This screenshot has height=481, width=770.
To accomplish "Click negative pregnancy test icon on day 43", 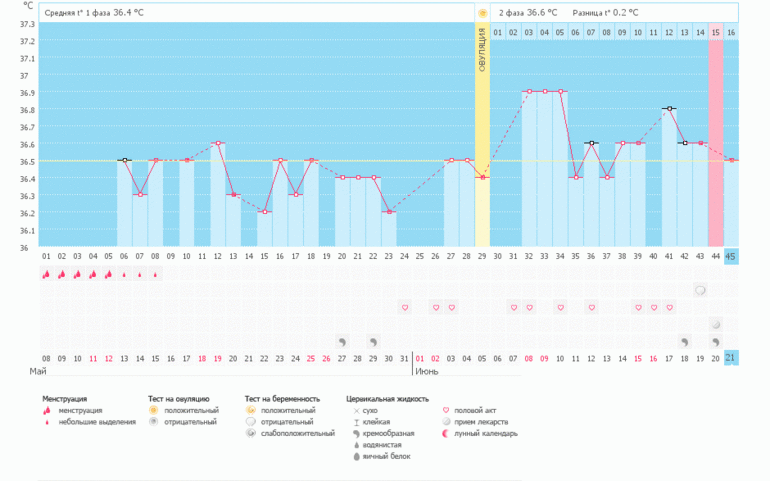I will 700,290.
